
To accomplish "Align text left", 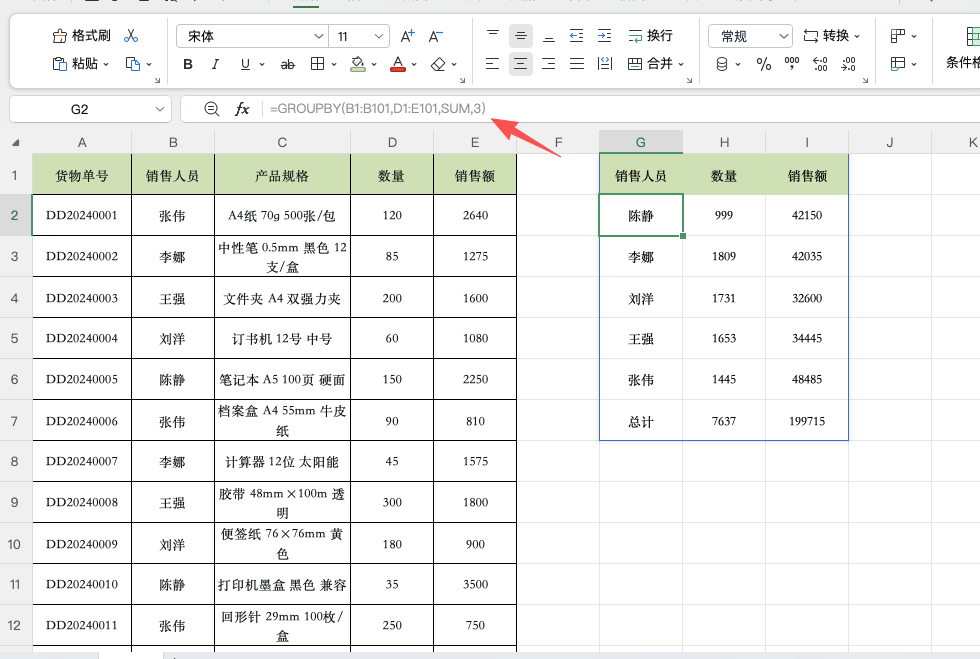I will 492,63.
